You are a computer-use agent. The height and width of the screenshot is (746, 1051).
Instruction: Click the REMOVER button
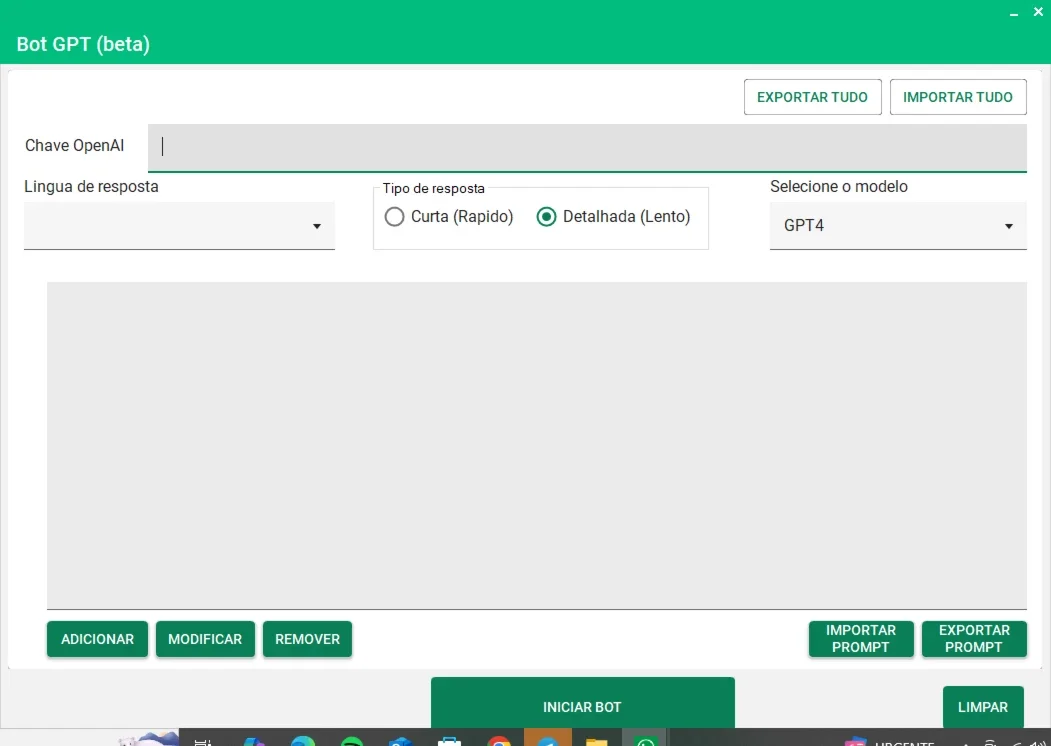tap(307, 639)
